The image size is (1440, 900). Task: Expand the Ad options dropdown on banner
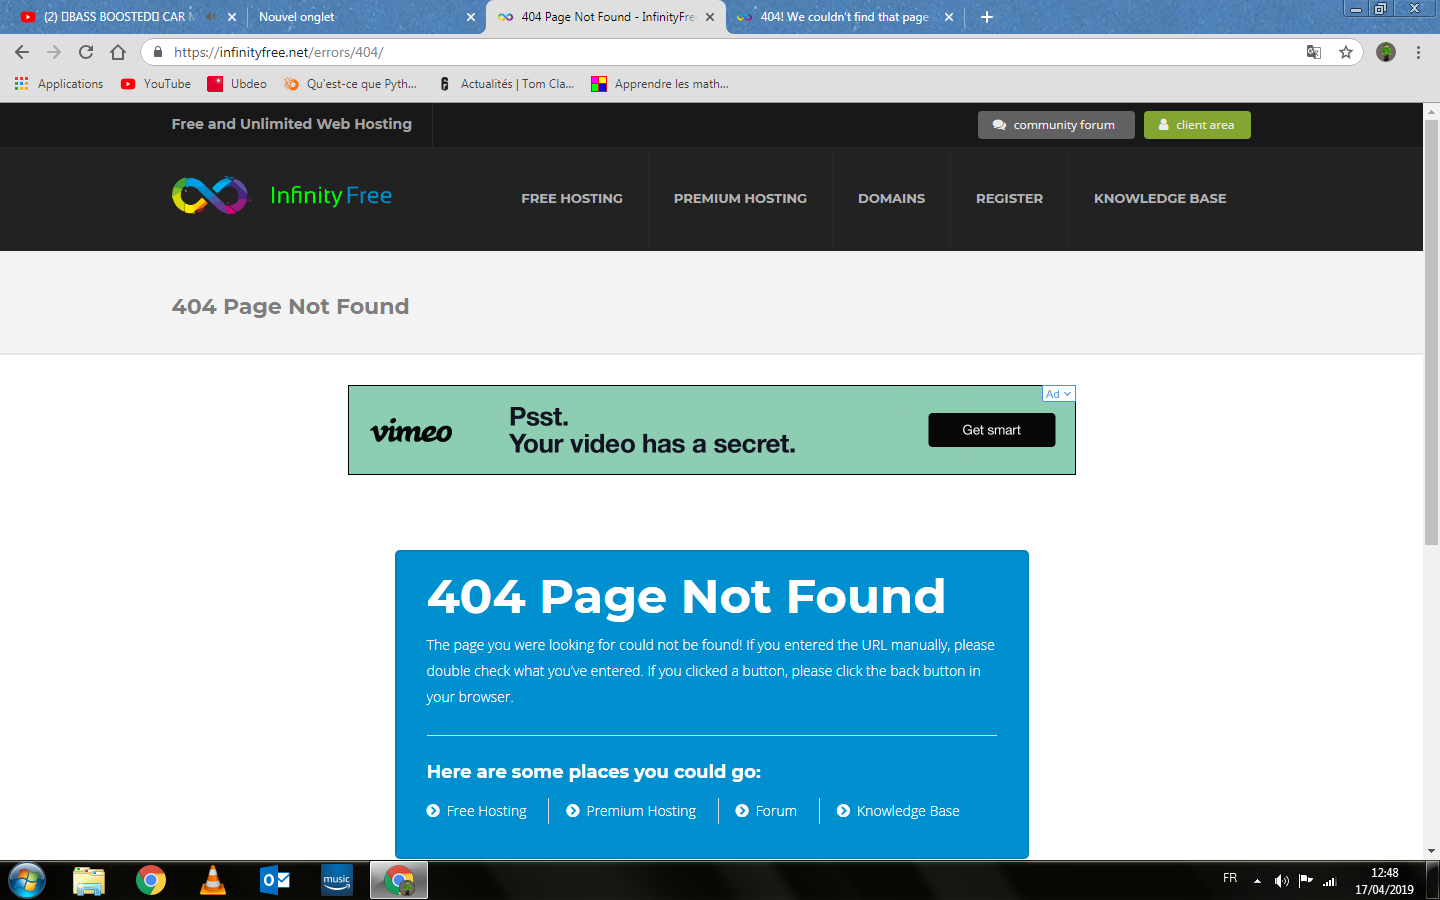(x=1059, y=394)
